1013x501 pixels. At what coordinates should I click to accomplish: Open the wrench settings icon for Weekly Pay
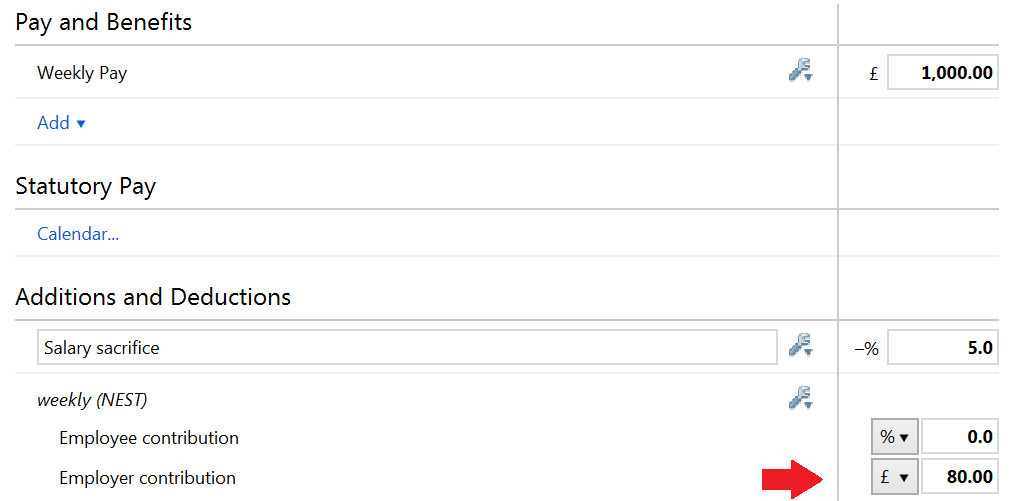tap(801, 70)
